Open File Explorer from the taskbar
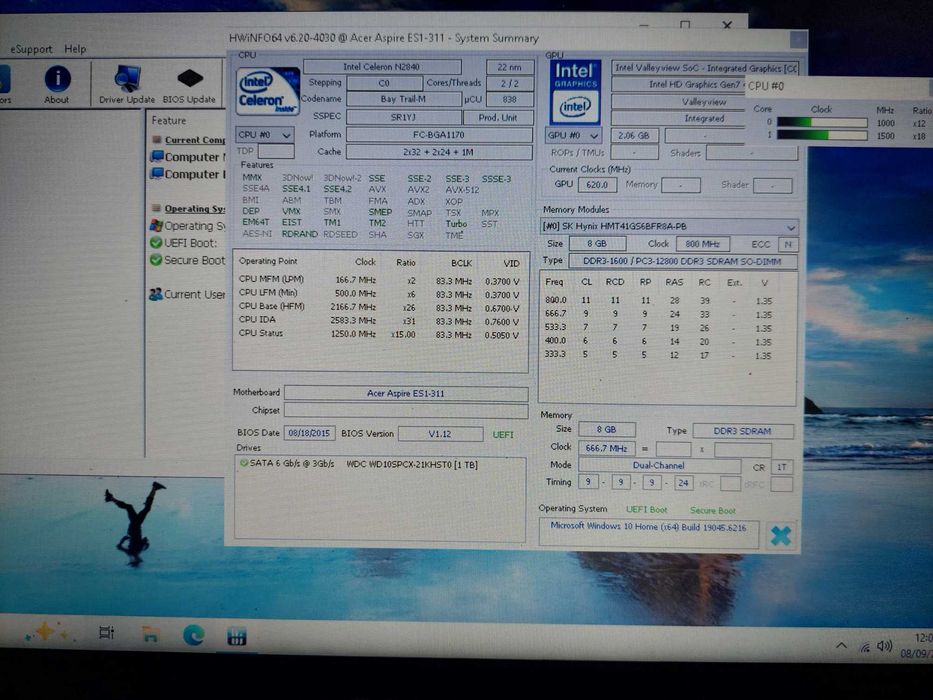933x700 pixels. 151,635
